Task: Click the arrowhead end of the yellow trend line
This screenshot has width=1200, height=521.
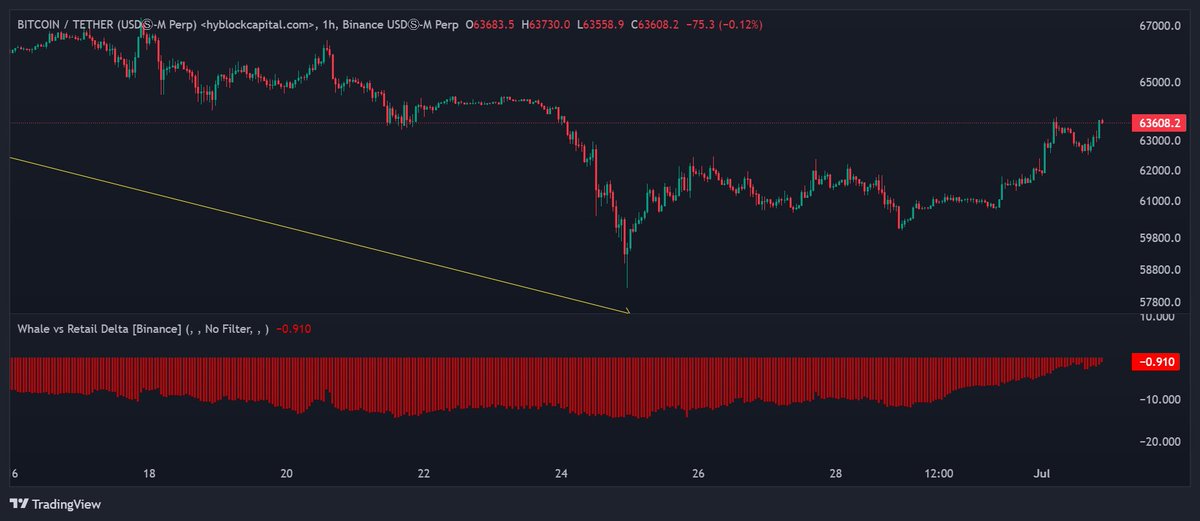Action: [x=627, y=312]
